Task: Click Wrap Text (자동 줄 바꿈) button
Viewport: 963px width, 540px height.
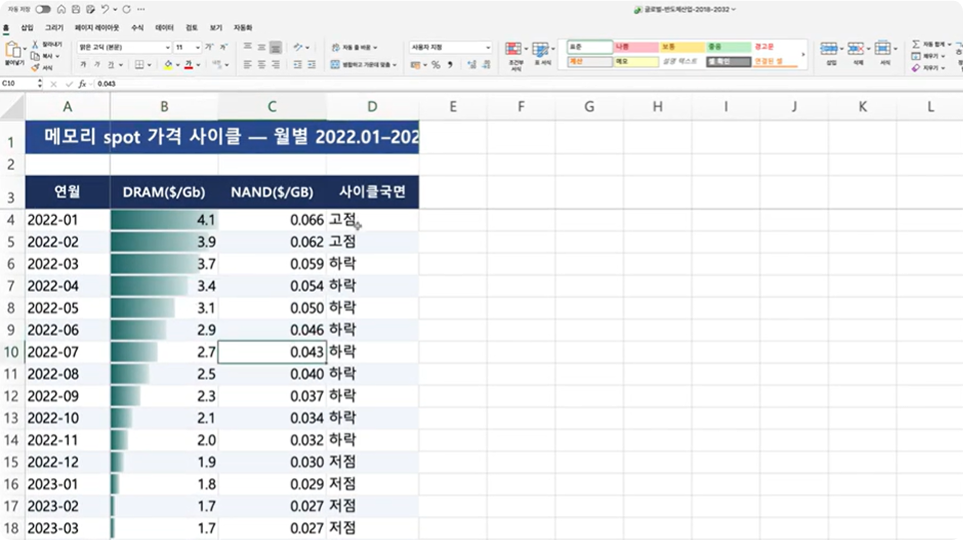Action: (354, 47)
